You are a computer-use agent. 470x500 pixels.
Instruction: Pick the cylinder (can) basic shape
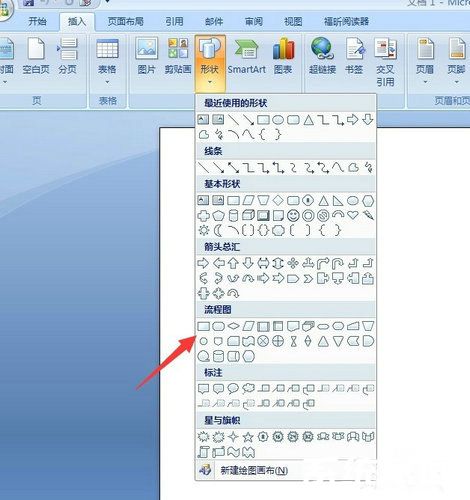233,215
